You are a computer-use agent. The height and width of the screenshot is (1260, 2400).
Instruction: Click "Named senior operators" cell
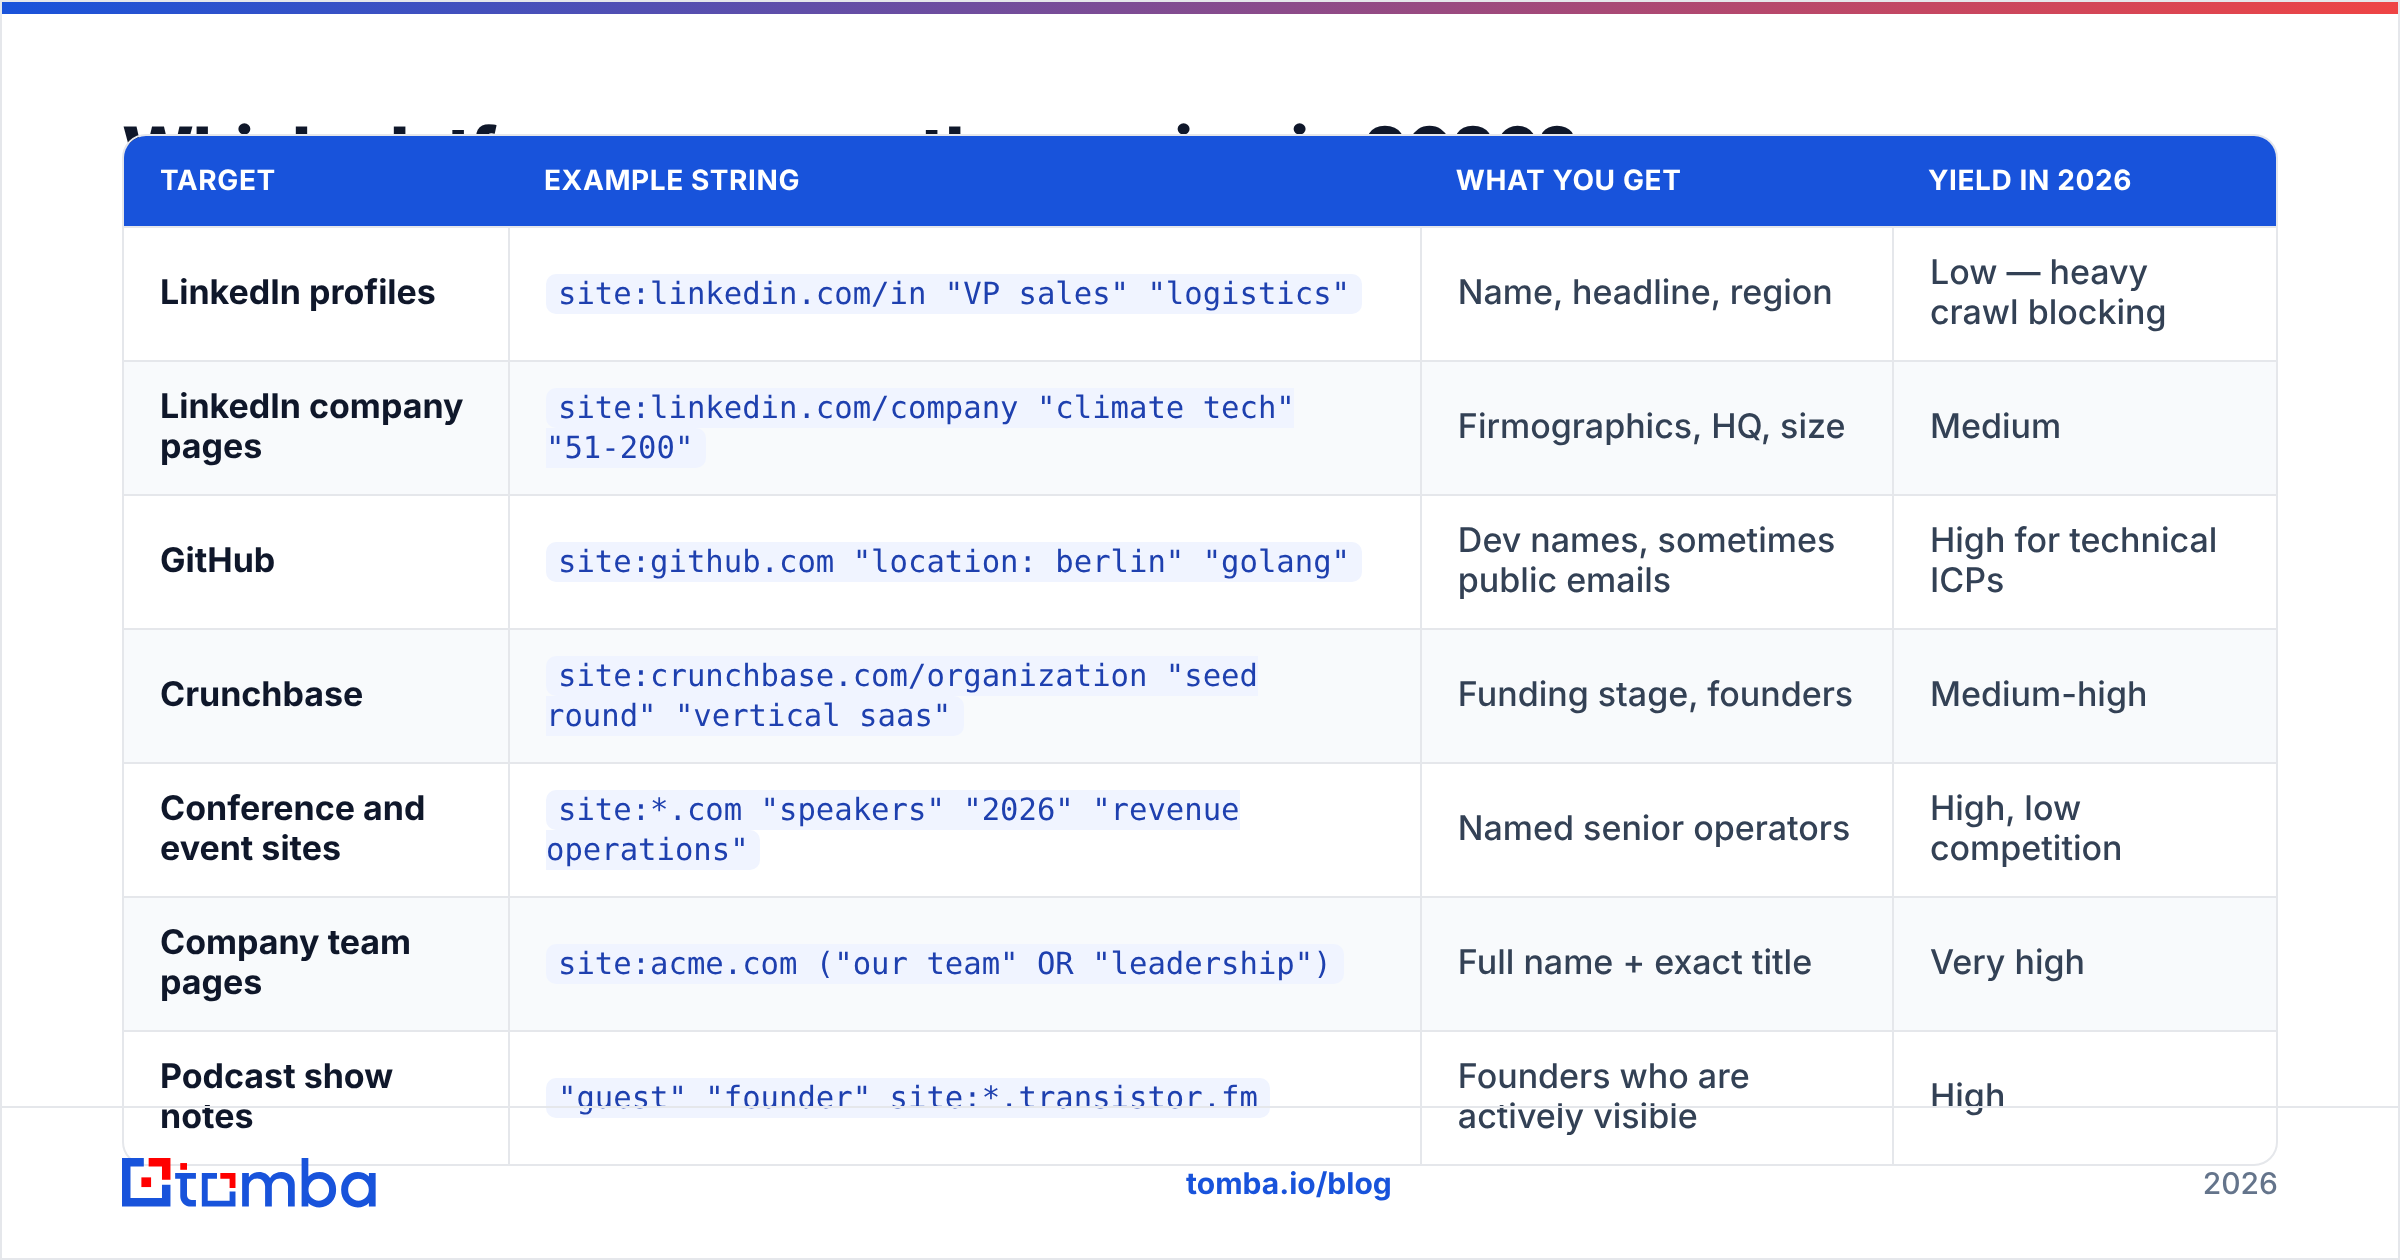(1654, 829)
